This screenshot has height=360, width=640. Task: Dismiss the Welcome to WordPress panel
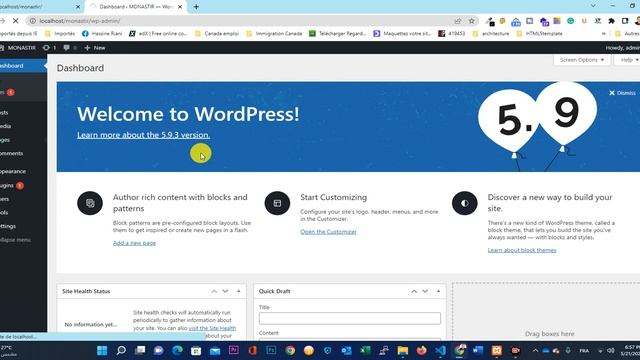pos(622,93)
